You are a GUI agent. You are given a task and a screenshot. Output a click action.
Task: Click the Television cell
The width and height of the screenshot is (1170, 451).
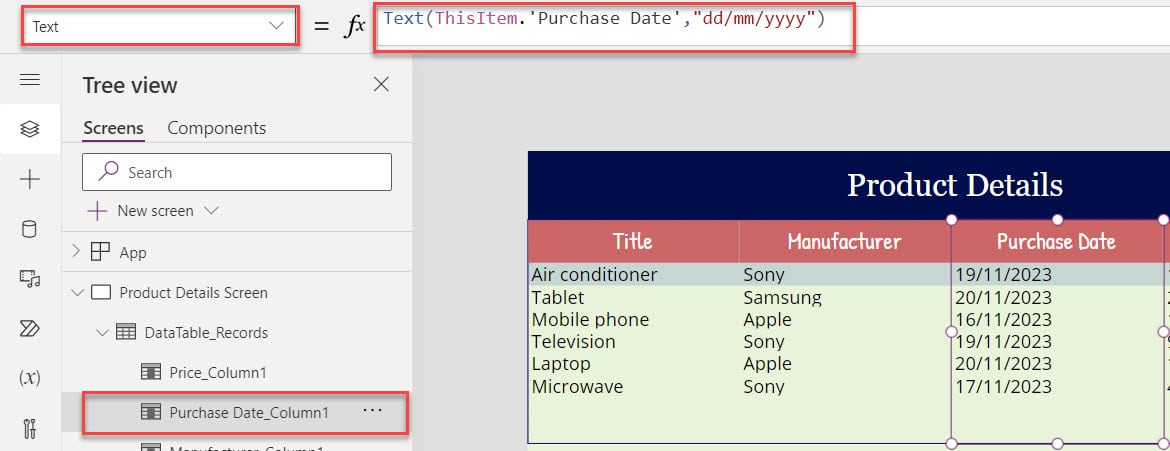573,342
